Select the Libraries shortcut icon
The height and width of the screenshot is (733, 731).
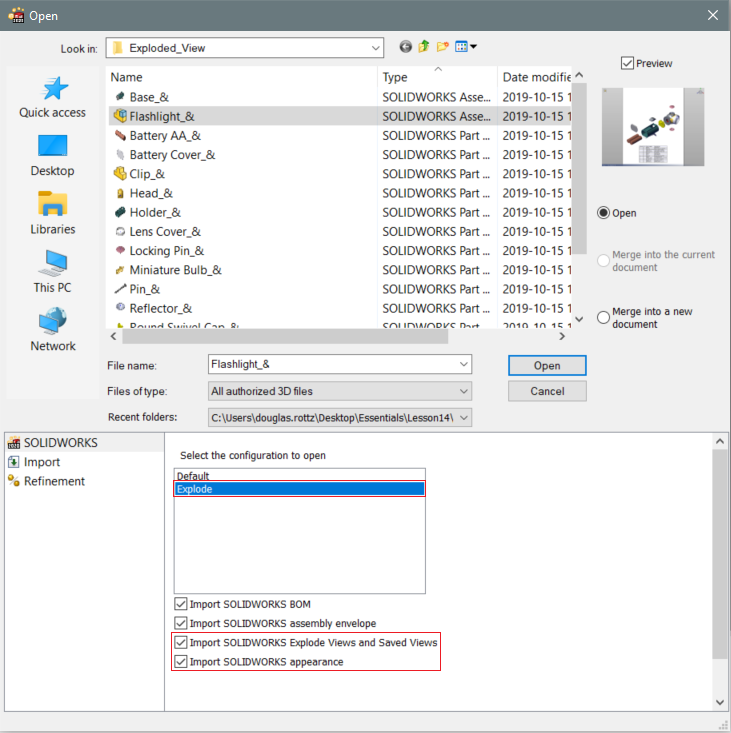52,205
